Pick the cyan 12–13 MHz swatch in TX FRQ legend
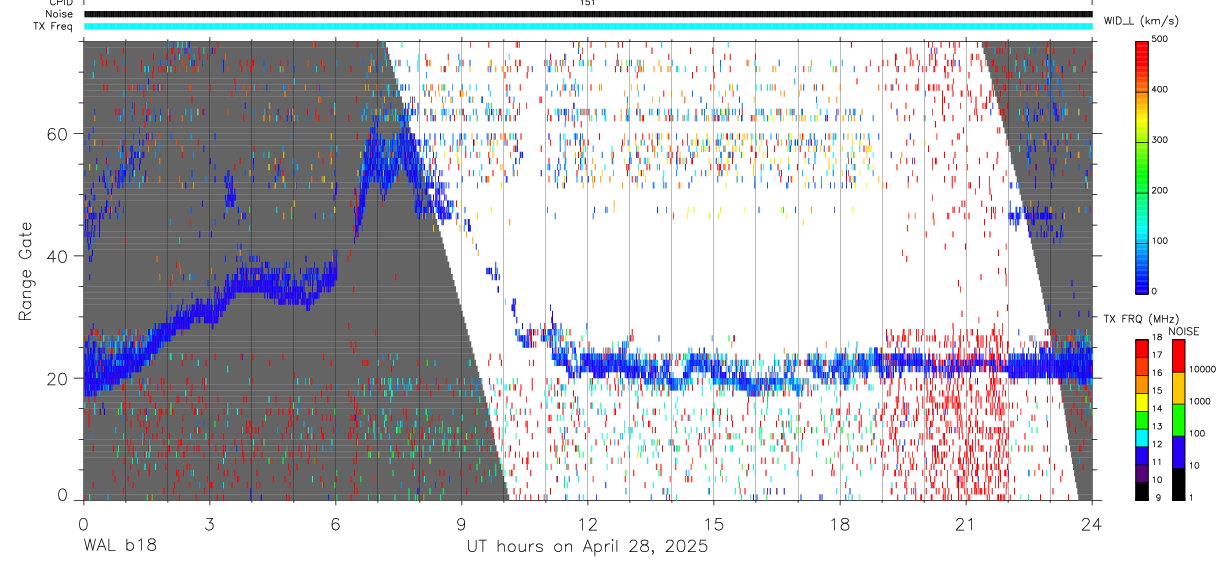The width and height of the screenshot is (1228, 567). (x=1142, y=437)
